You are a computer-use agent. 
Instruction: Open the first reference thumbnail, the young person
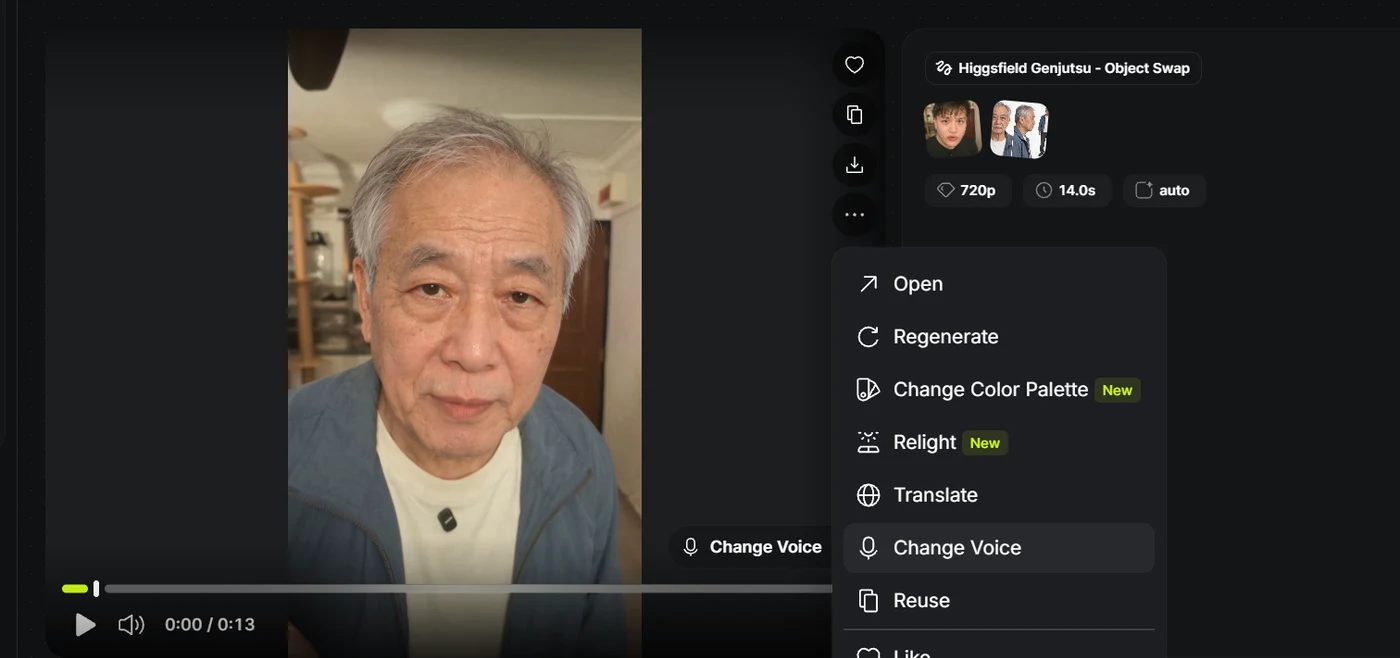pos(953,129)
